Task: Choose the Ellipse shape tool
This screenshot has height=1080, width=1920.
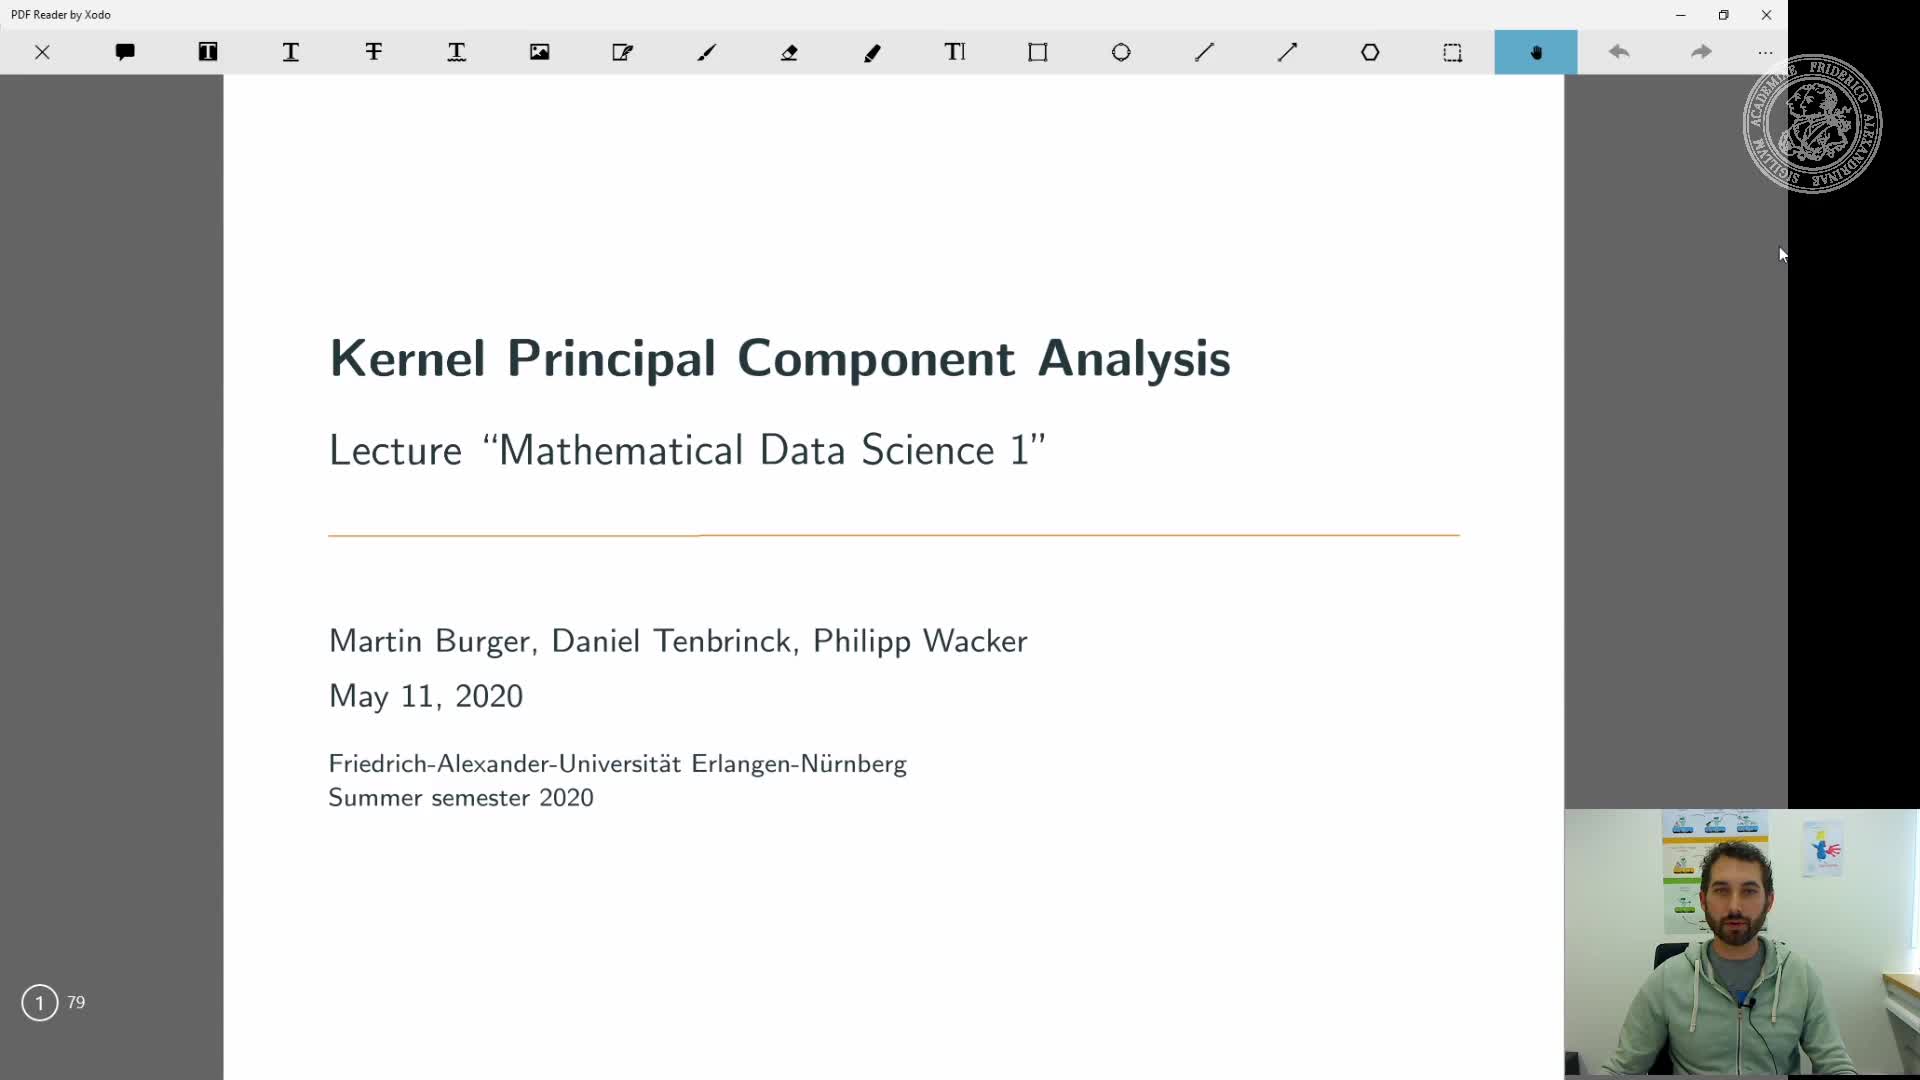Action: click(x=1121, y=52)
